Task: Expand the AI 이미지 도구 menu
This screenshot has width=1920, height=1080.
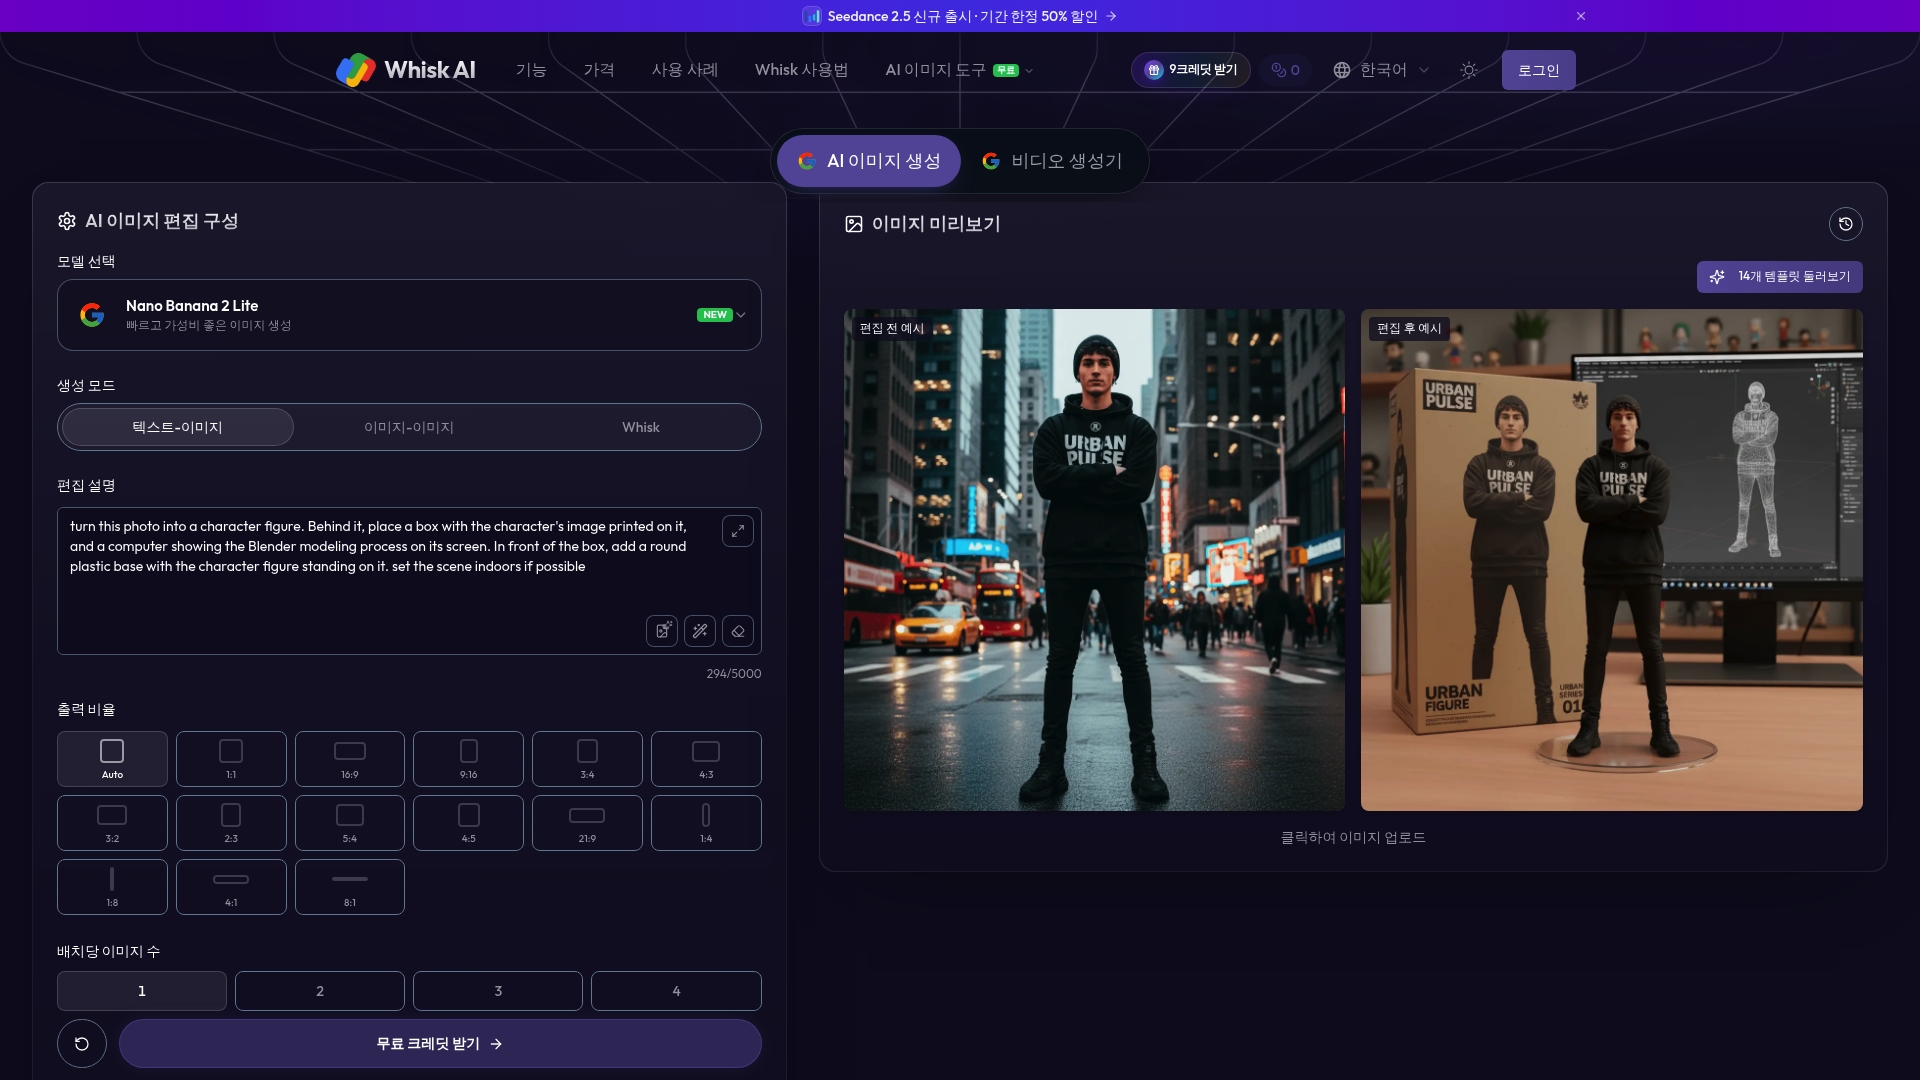Action: (959, 70)
